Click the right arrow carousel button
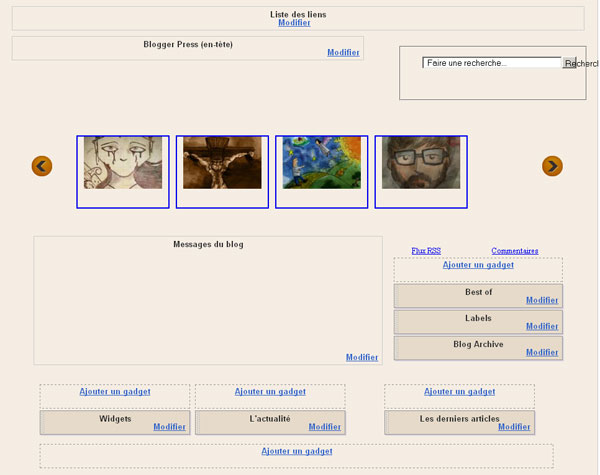The width and height of the screenshot is (600, 475). pos(552,166)
